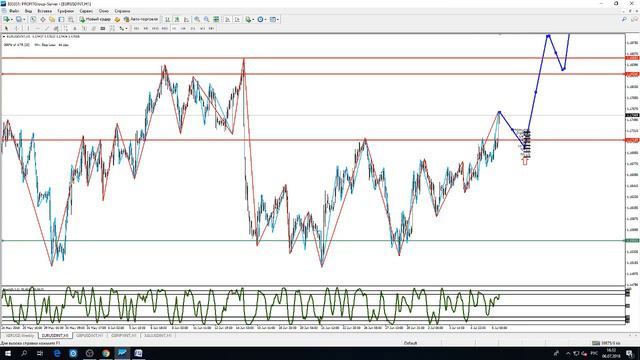
Task: Open the Profiles toolbar icon
Action: coord(18,19)
